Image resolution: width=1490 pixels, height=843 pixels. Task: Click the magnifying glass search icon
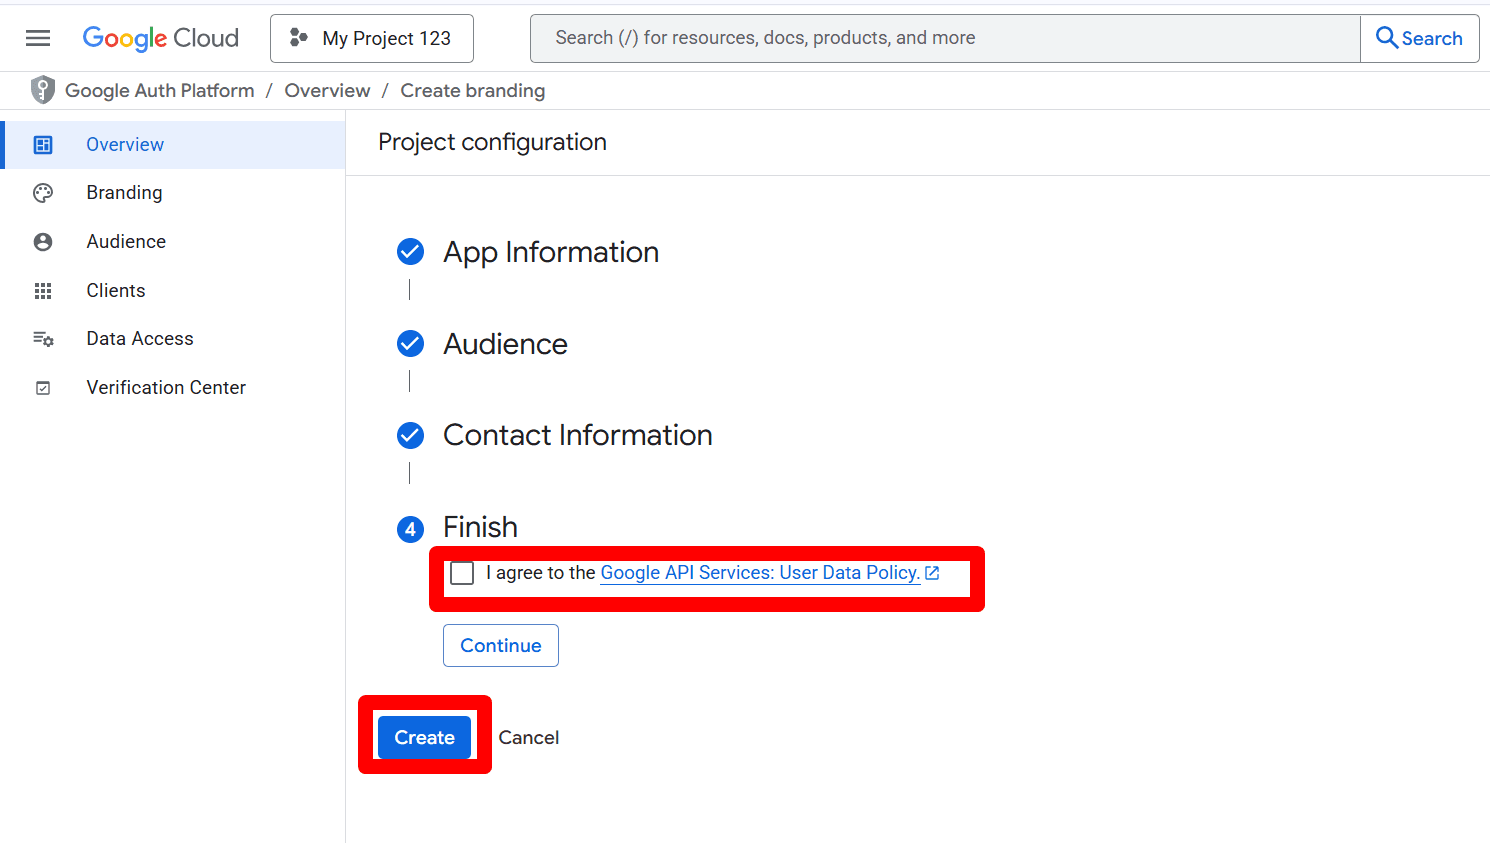pos(1387,38)
